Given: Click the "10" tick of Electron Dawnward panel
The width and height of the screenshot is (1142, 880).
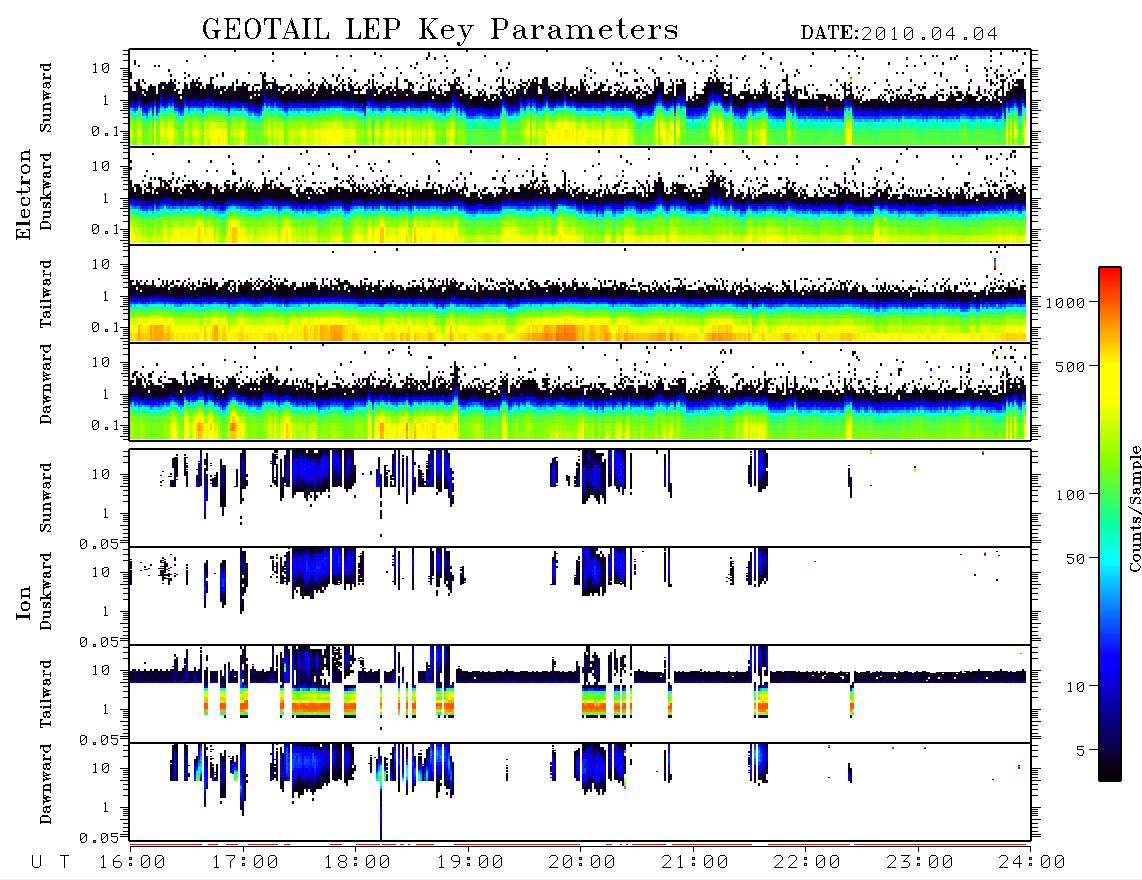Looking at the screenshot, I should tap(101, 362).
